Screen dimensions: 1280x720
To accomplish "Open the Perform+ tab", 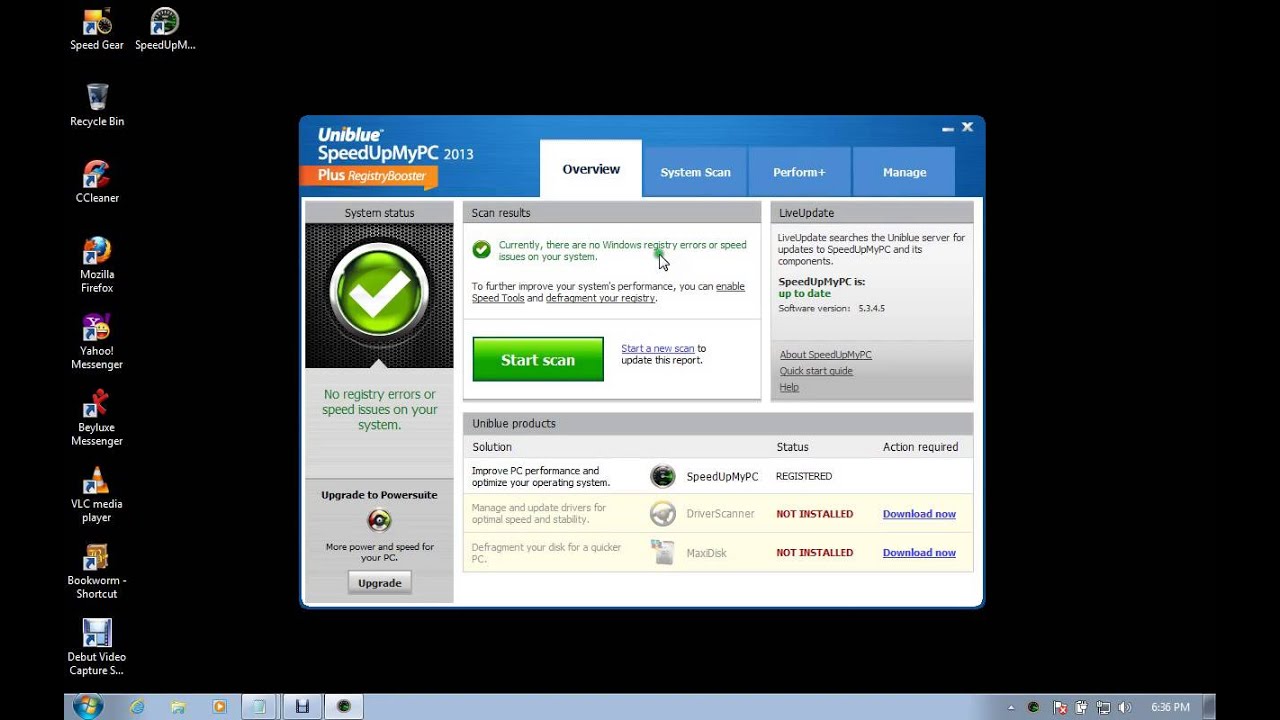I will pos(799,172).
